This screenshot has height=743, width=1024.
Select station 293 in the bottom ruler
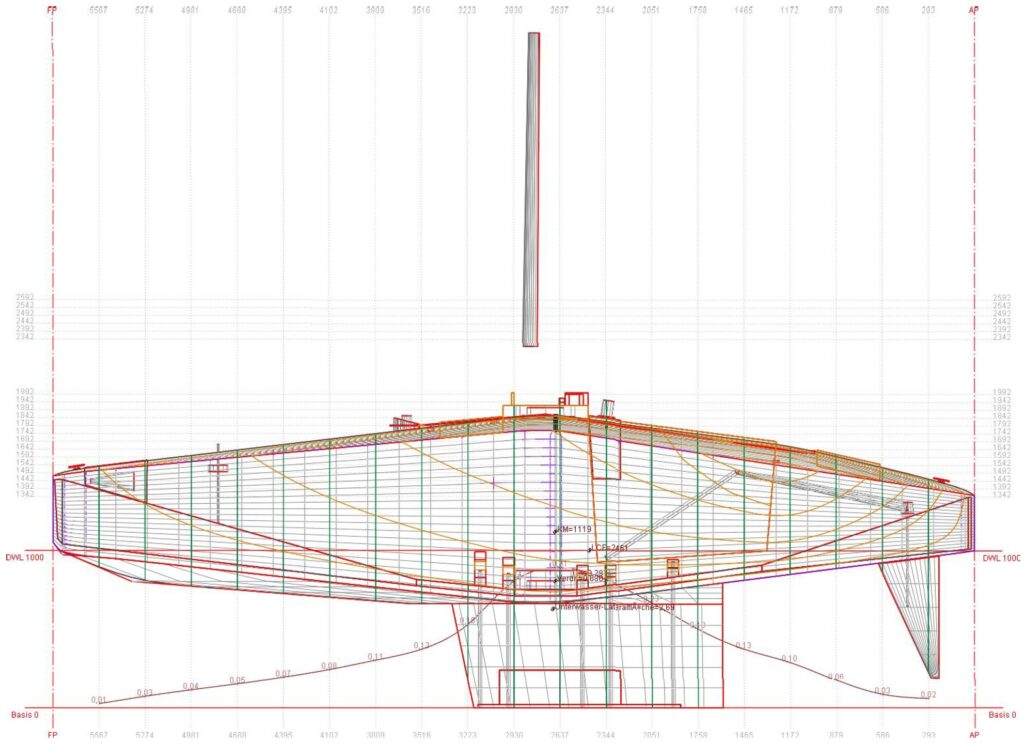[x=928, y=735]
